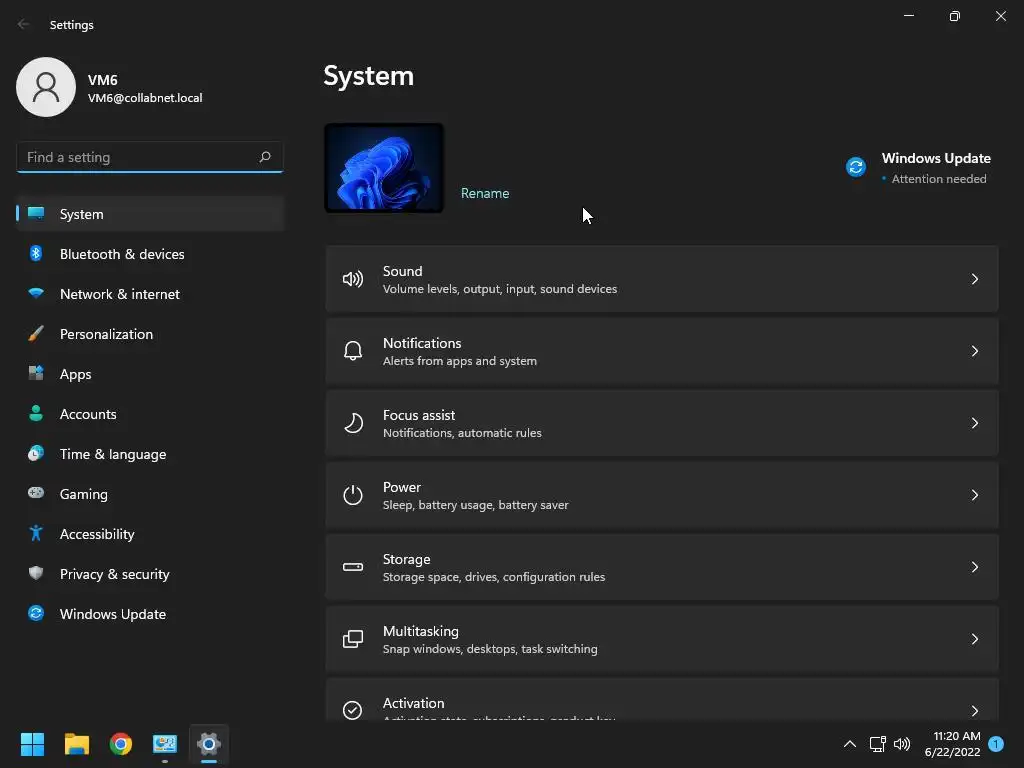Click the Gaming label in sidebar

click(x=84, y=494)
